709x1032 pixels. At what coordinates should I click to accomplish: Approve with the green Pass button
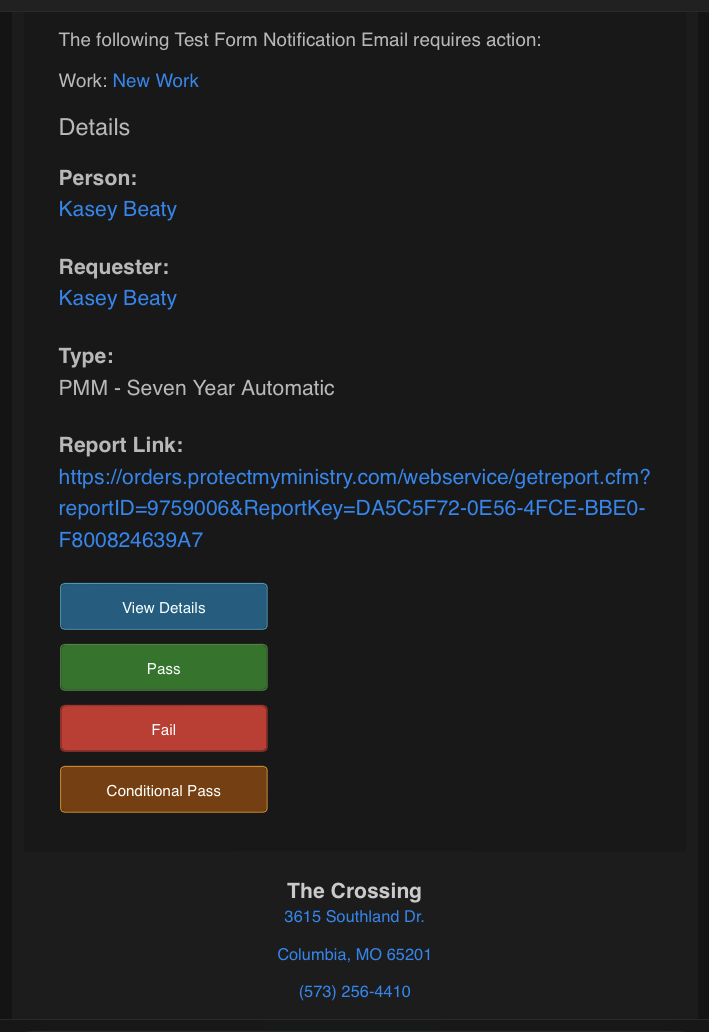164,668
